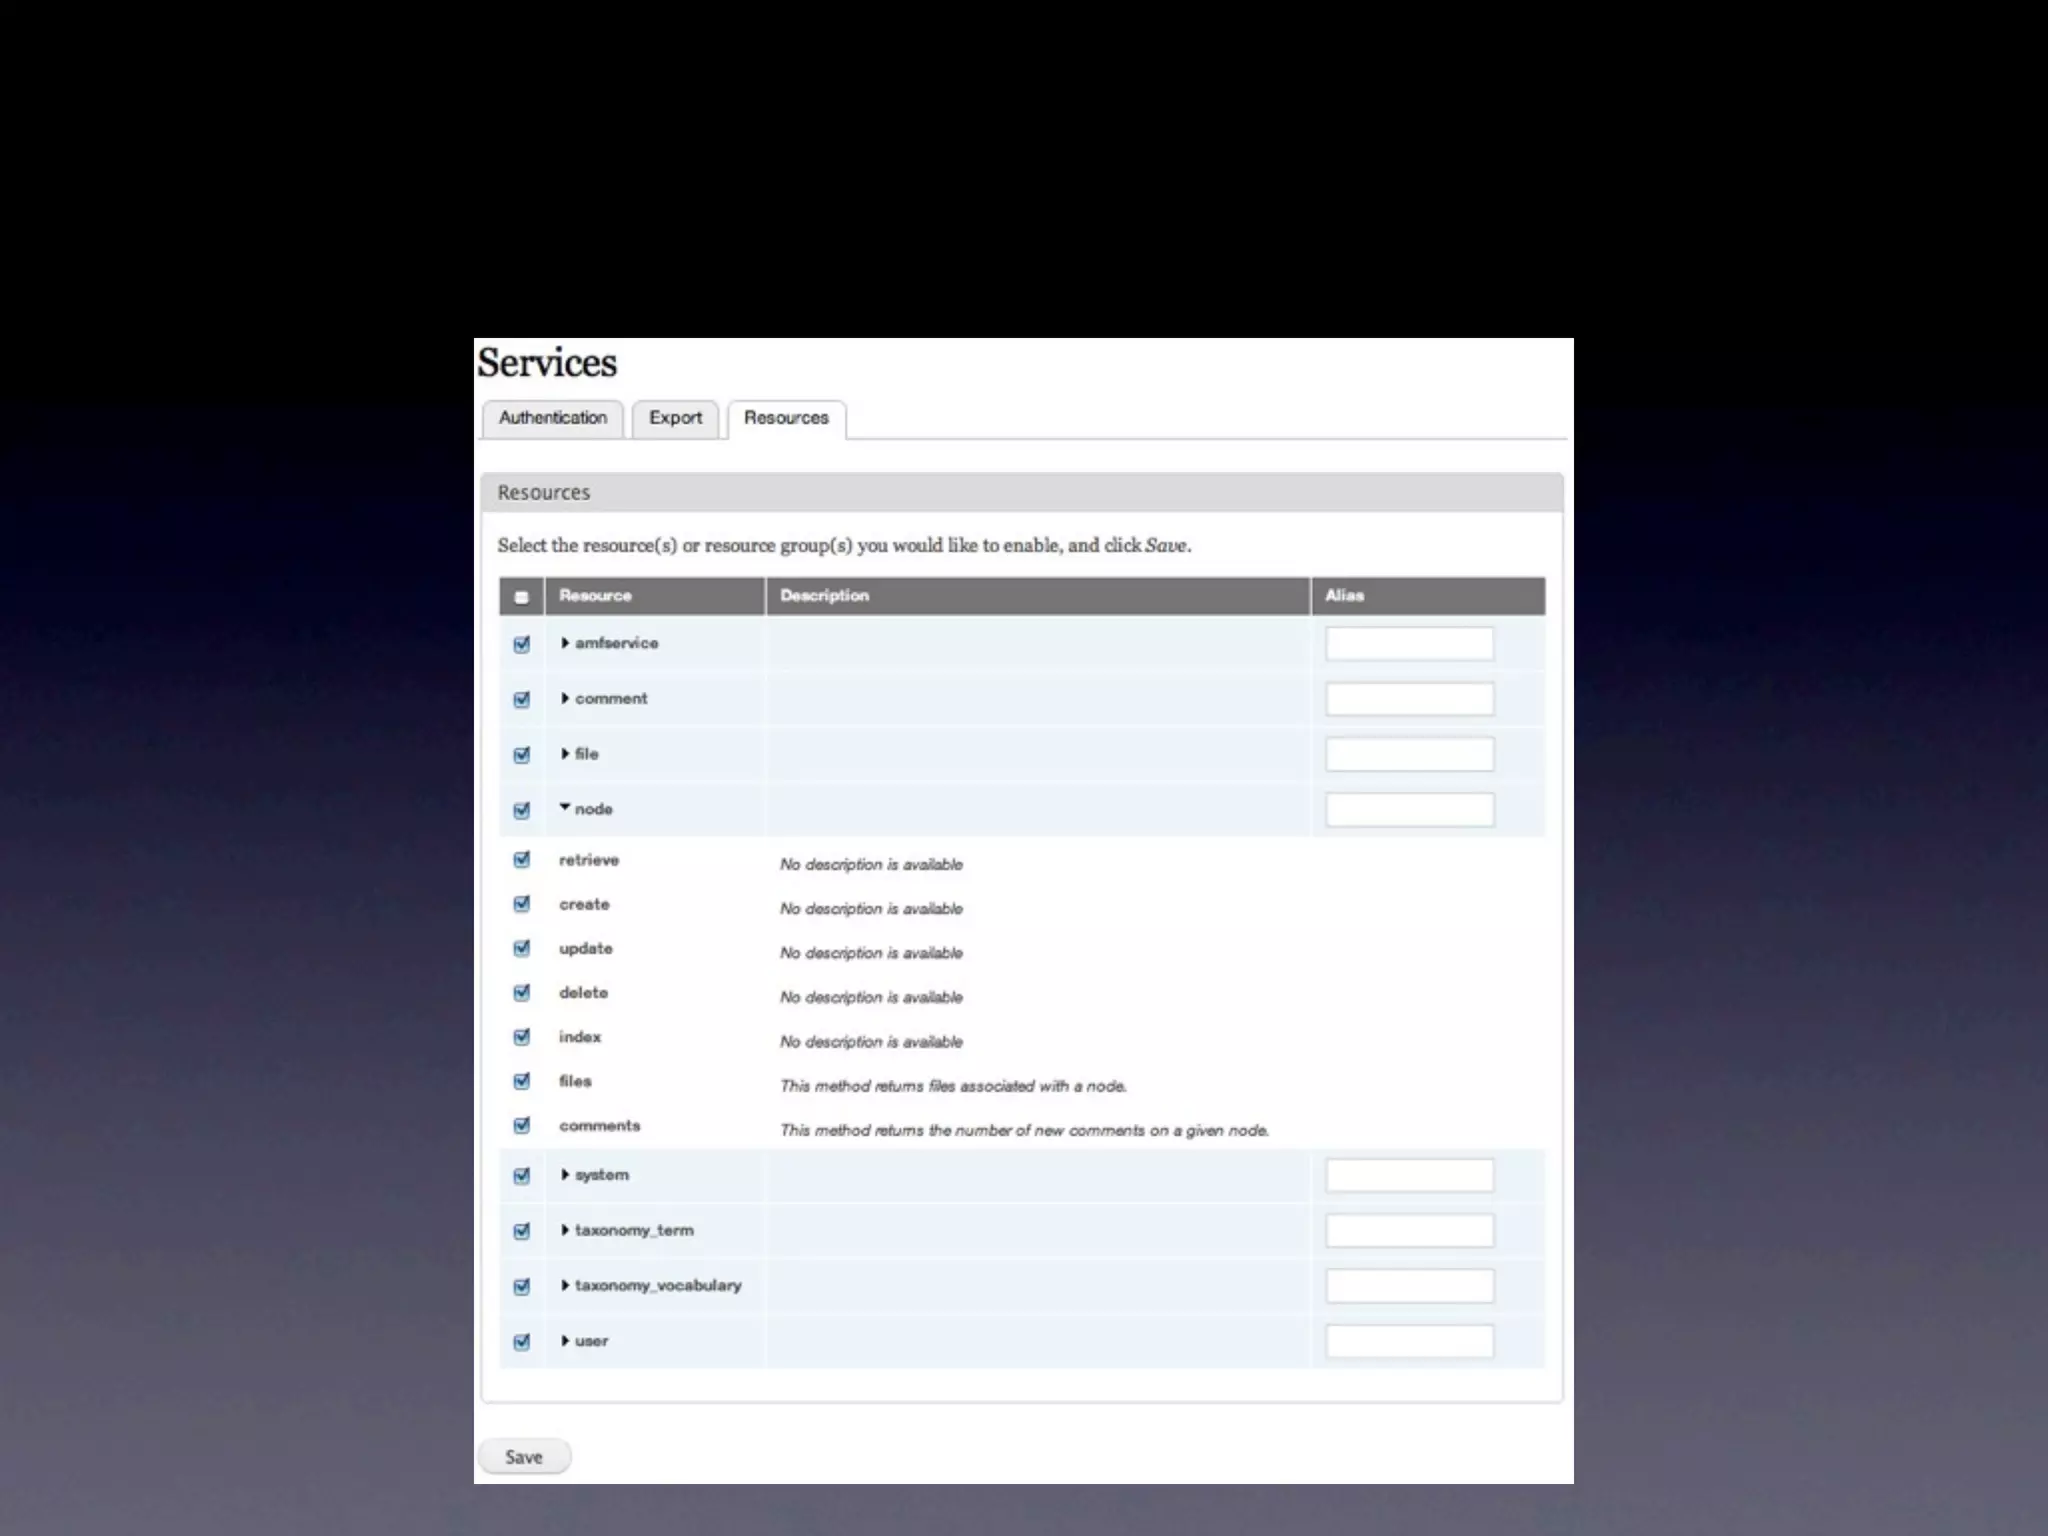Collapse the node resource group
The width and height of the screenshot is (2048, 1536).
tap(565, 807)
